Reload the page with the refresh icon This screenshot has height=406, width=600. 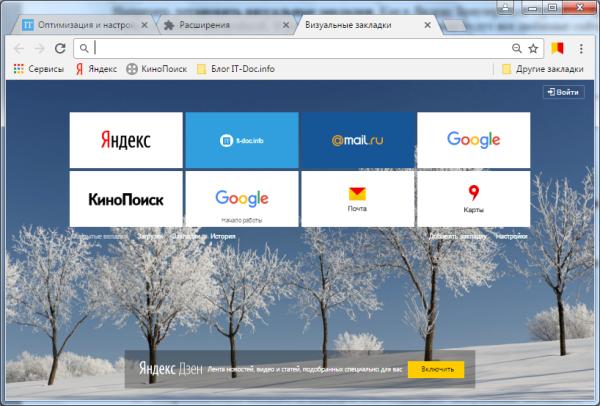[60, 48]
